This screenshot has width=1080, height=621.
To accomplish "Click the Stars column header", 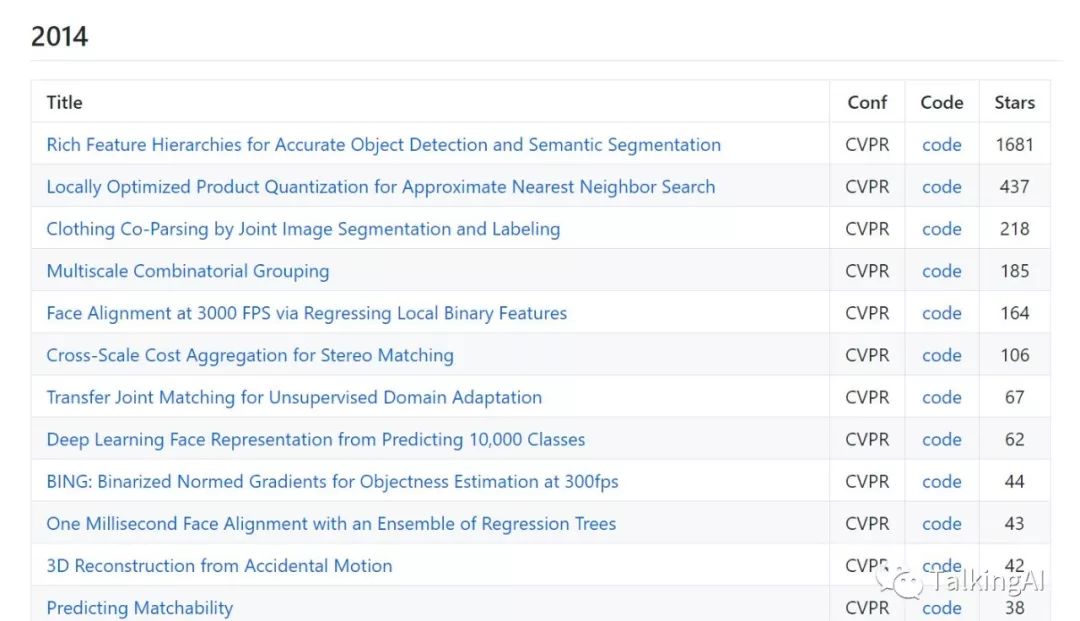I will coord(1014,102).
